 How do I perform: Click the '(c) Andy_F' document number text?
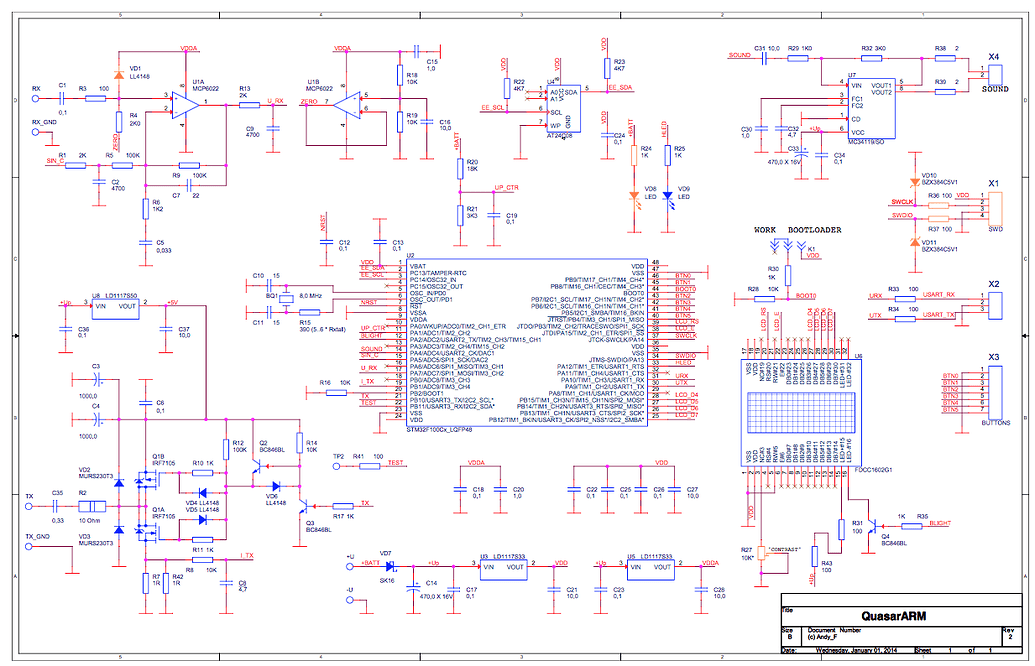(822, 638)
